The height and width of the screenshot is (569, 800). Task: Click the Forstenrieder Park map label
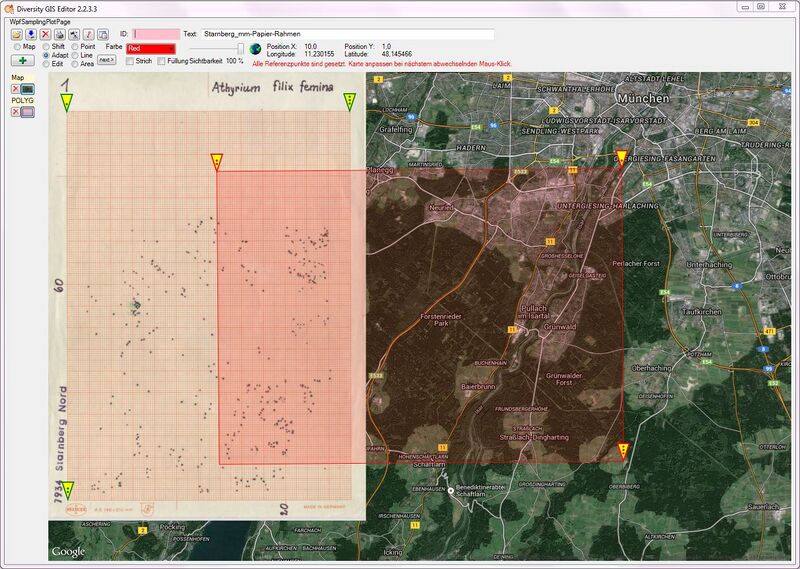441,320
